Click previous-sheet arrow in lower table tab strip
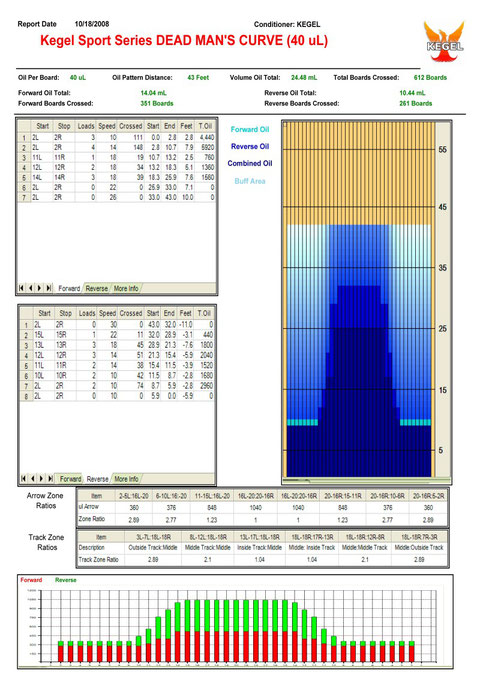Image resolution: width=480 pixels, height=688 pixels. coord(32,478)
